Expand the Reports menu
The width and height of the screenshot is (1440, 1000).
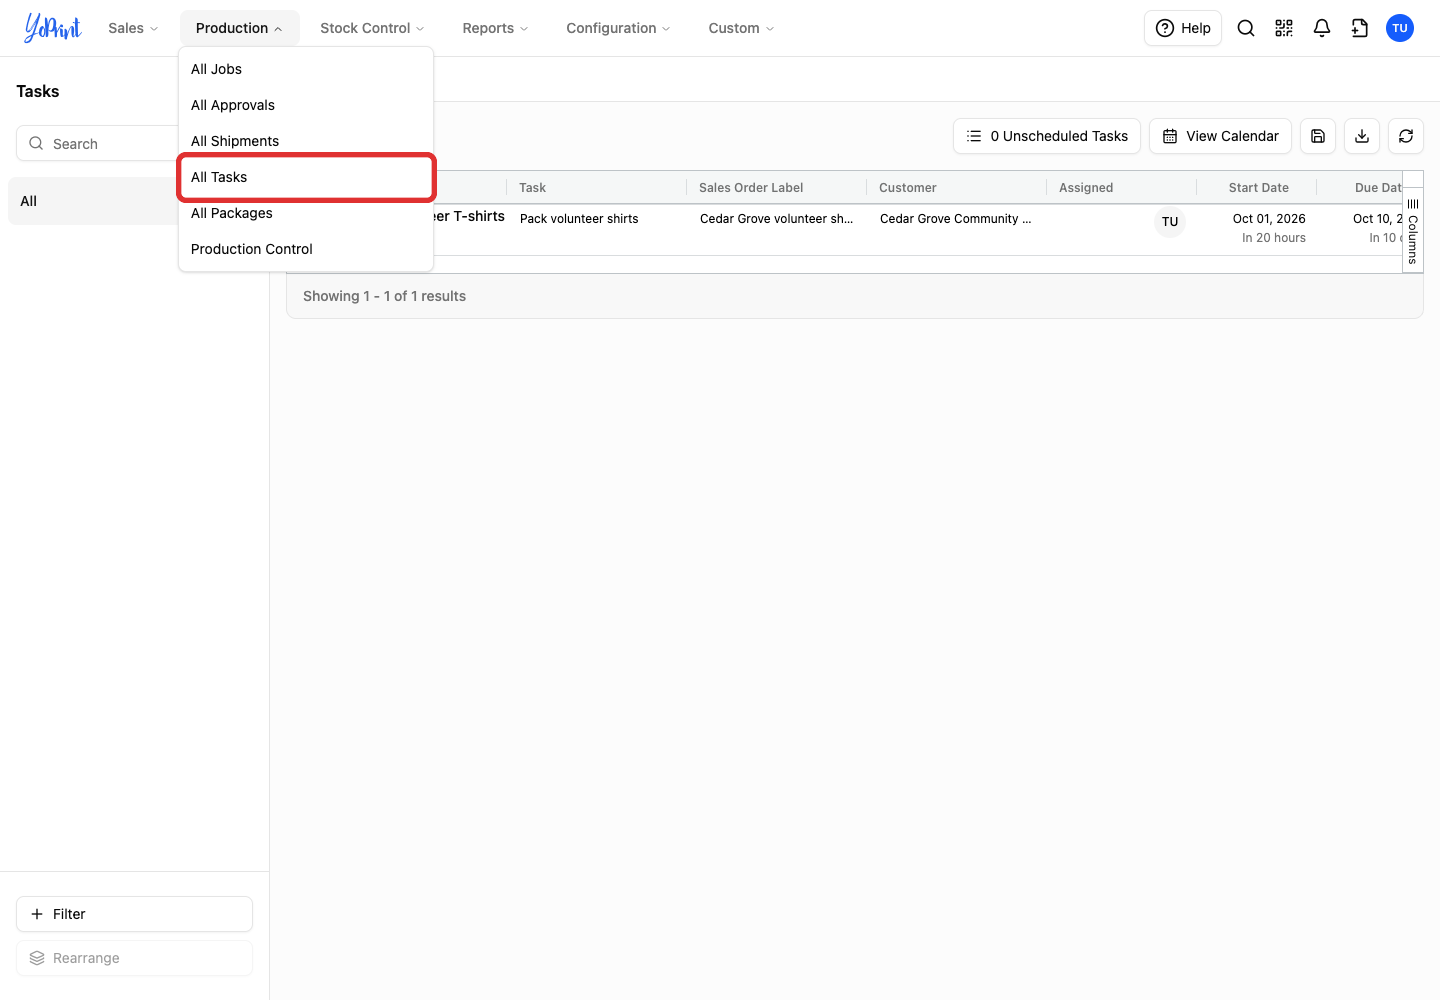pos(495,28)
